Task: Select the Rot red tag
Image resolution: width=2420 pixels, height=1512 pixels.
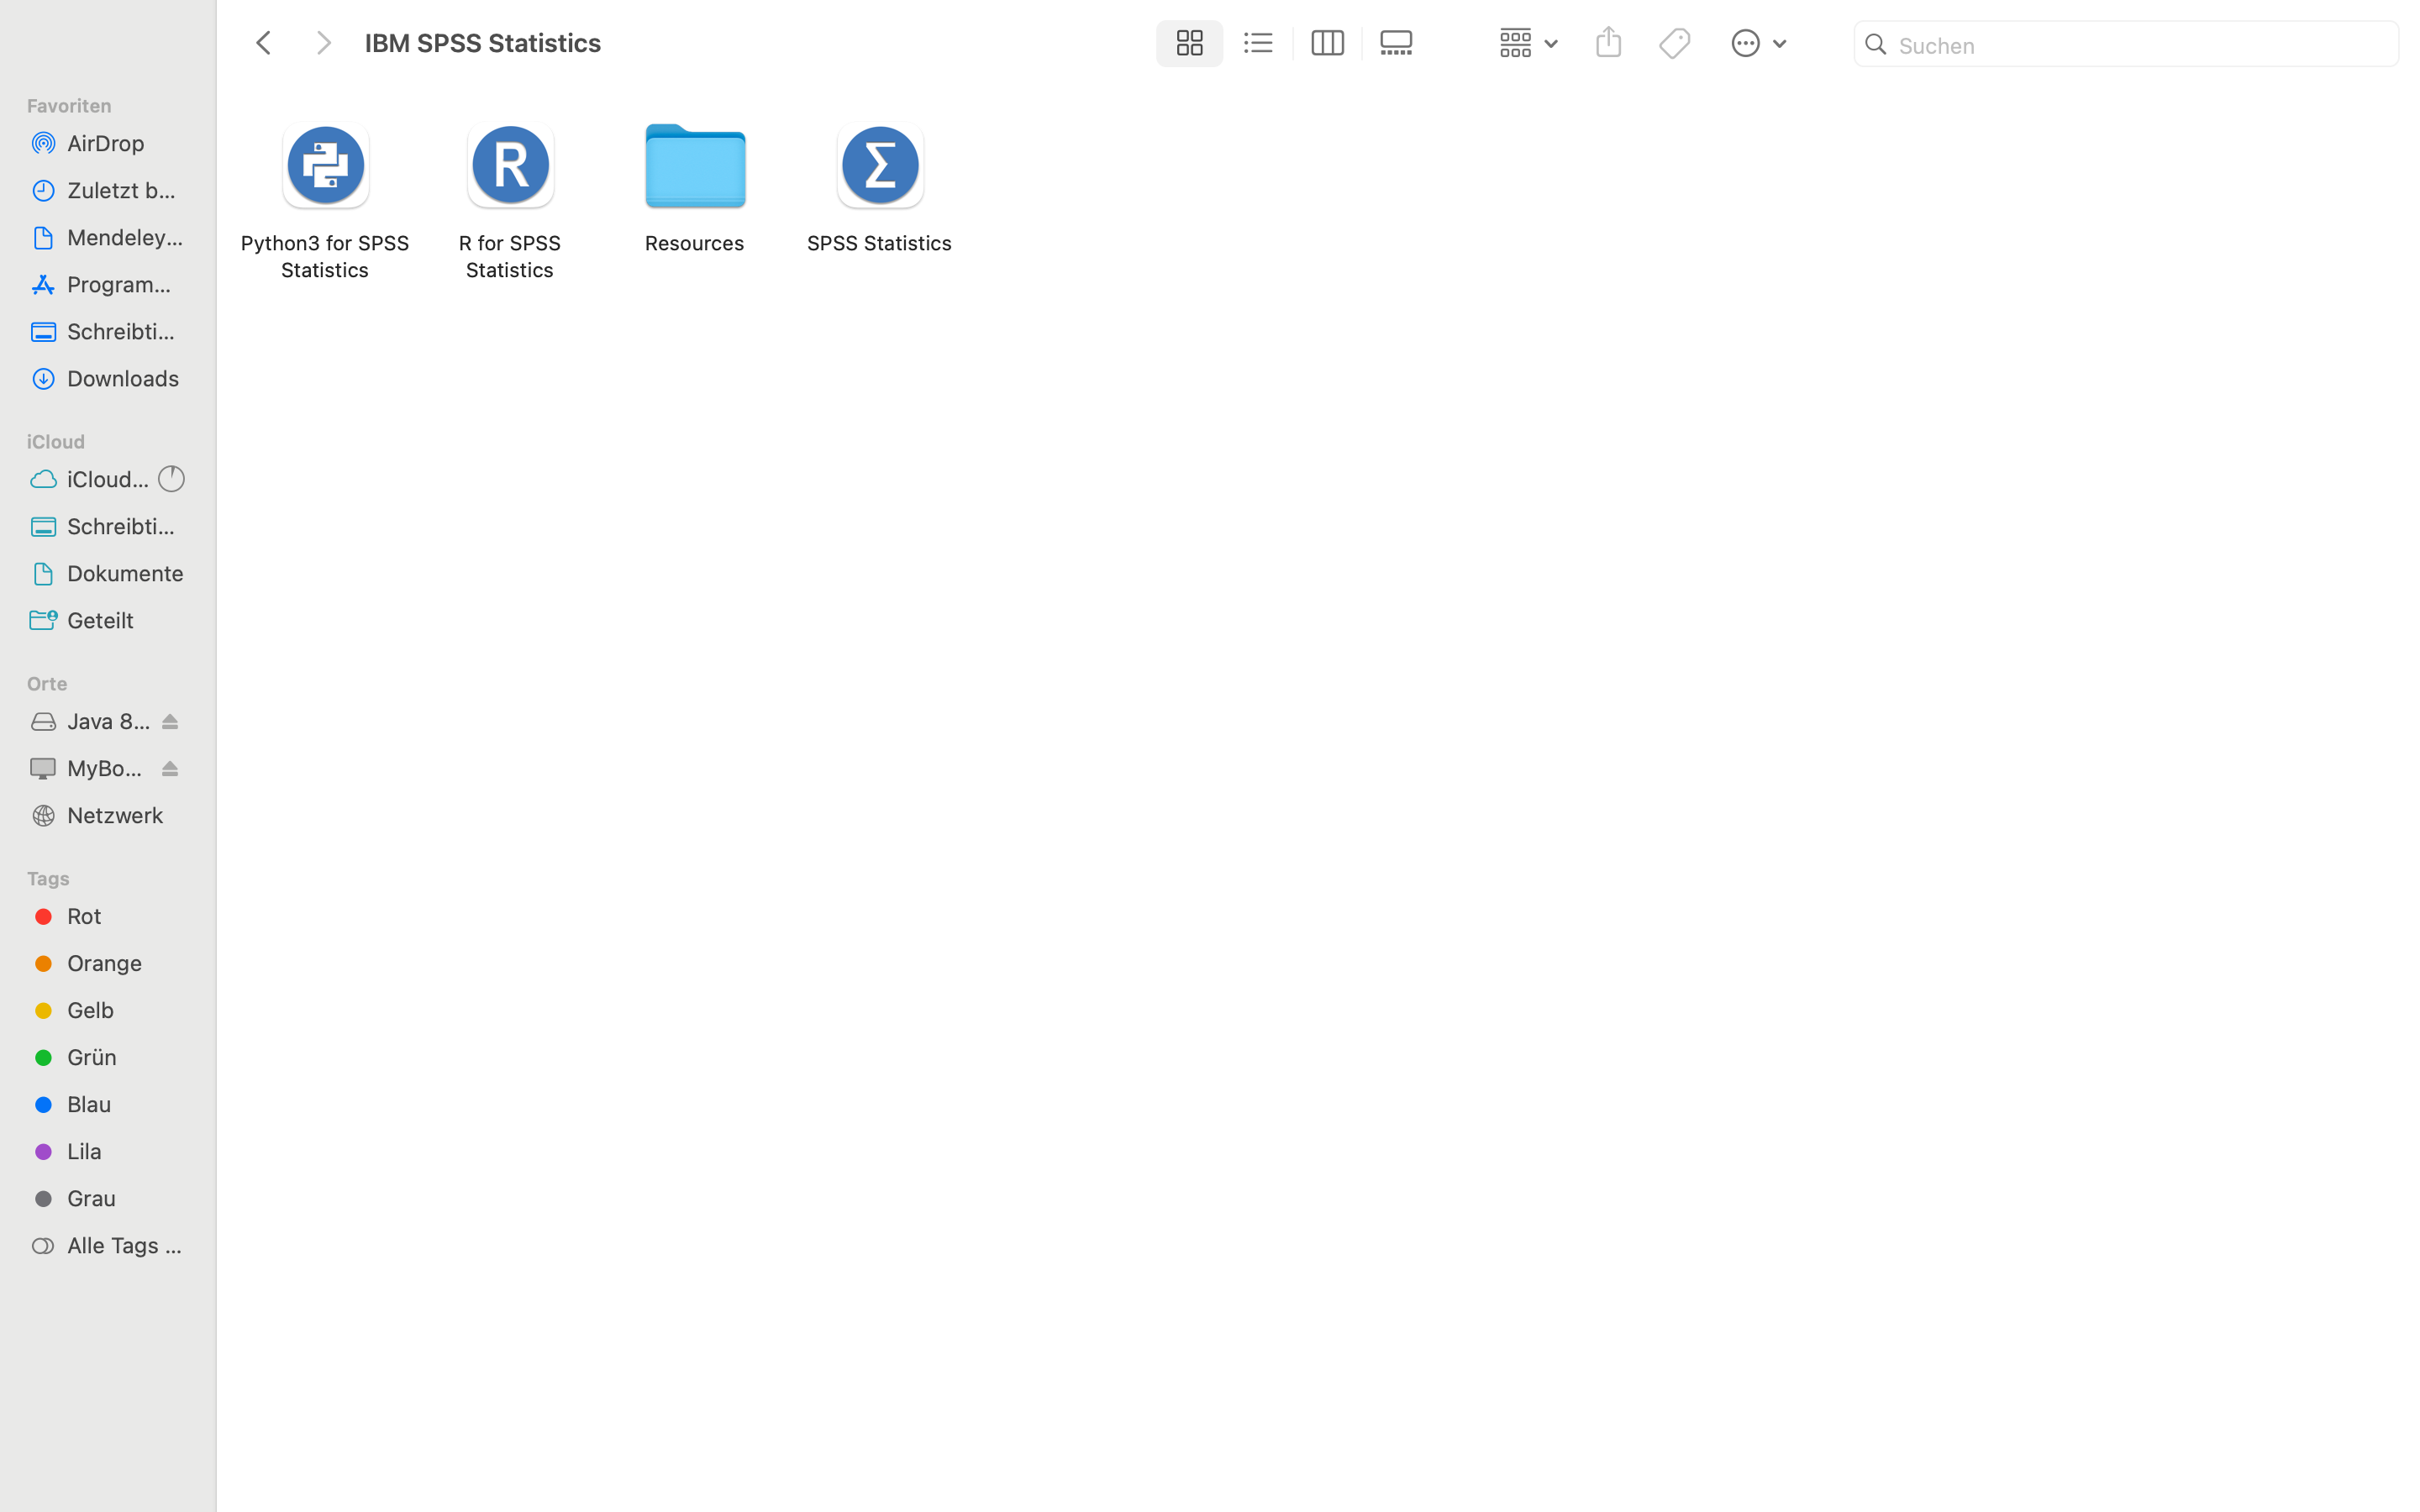Action: point(84,916)
